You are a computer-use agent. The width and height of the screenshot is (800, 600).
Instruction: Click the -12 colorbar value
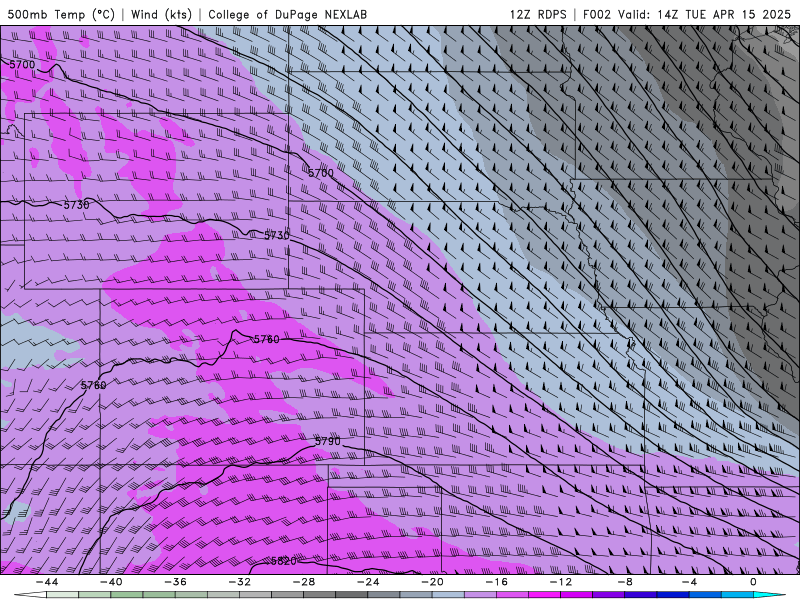(560, 582)
